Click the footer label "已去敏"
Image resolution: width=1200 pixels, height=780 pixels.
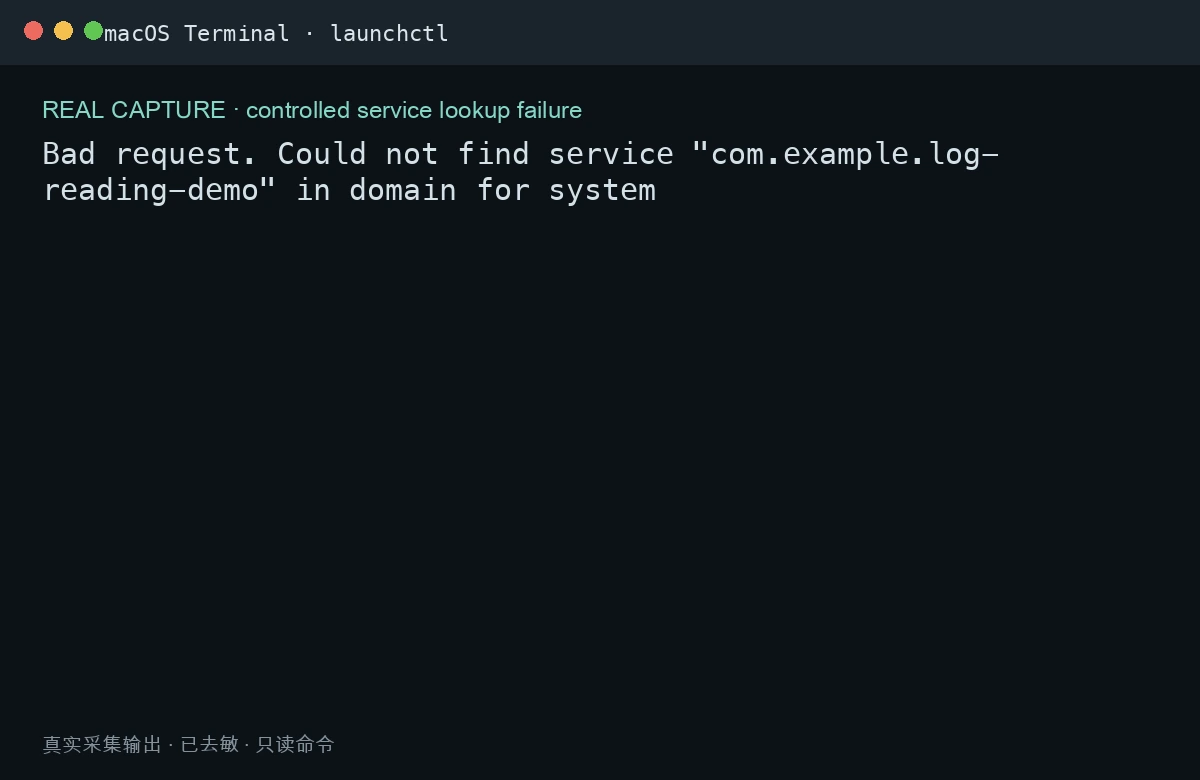210,744
